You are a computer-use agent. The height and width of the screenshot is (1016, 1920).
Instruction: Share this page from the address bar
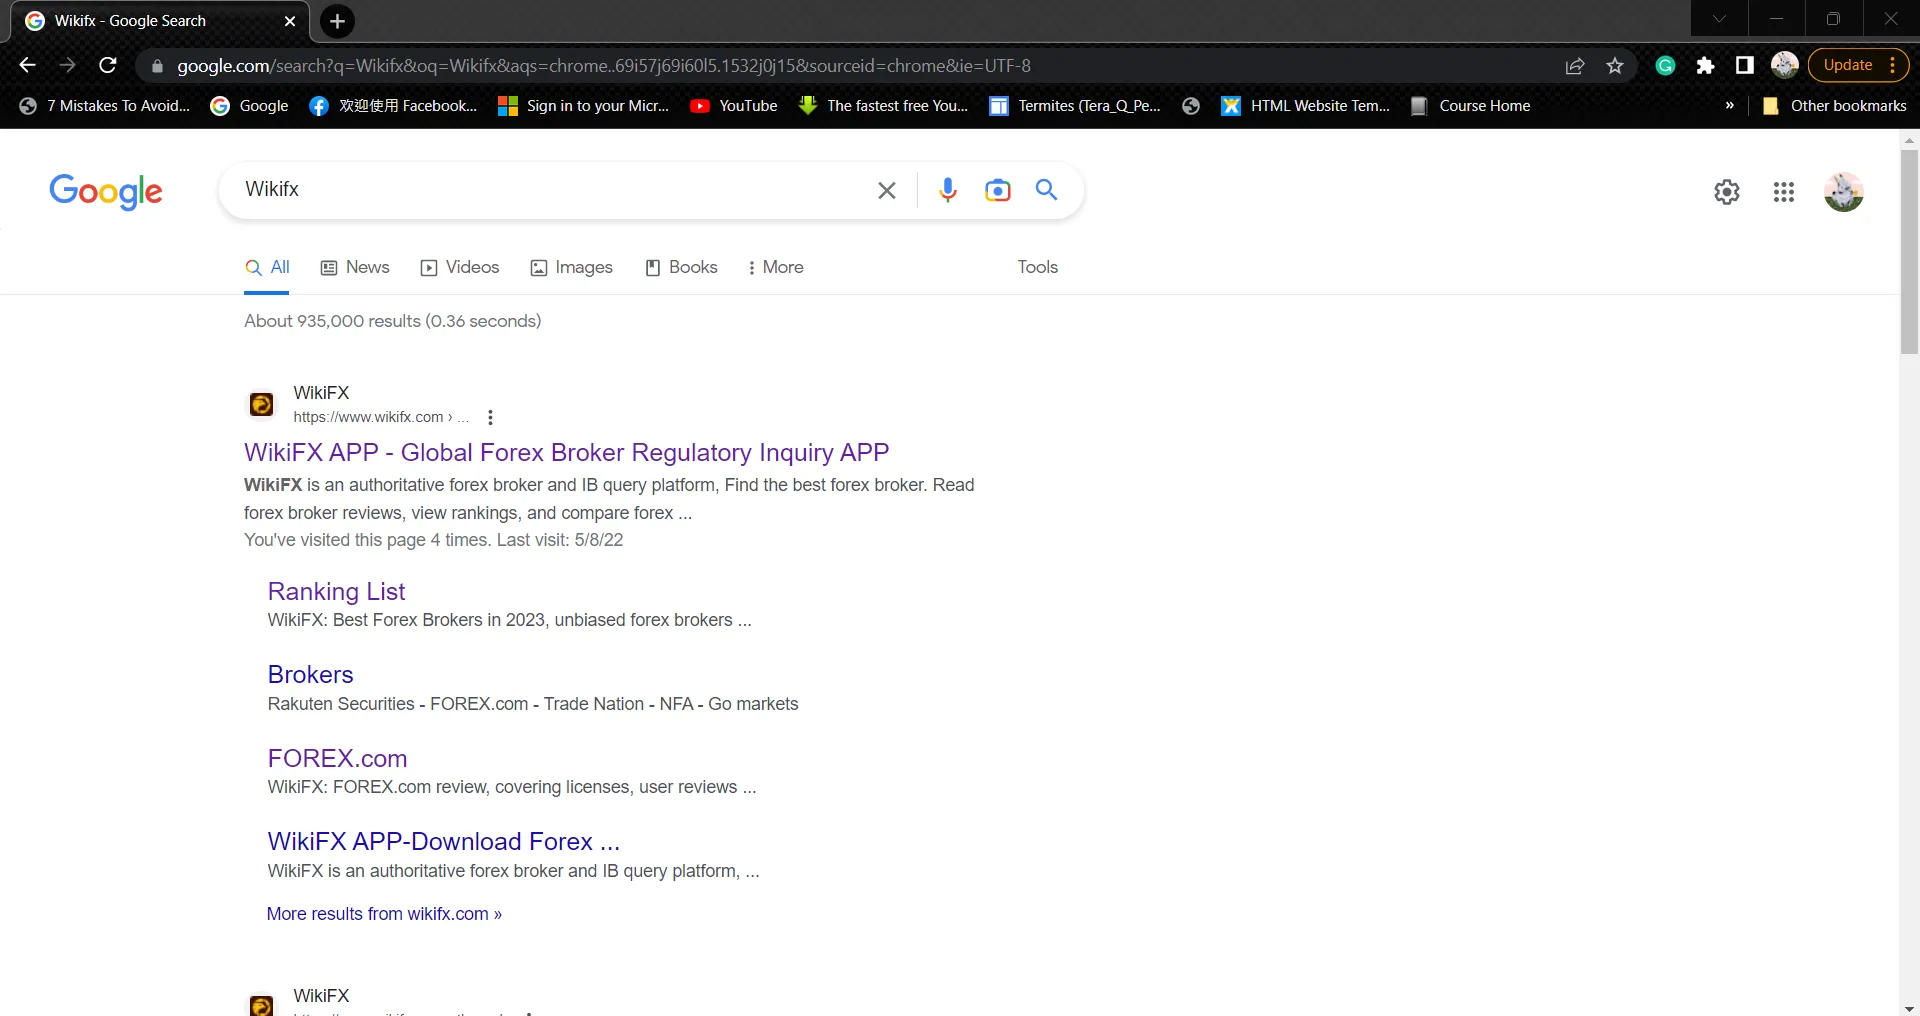coord(1575,66)
